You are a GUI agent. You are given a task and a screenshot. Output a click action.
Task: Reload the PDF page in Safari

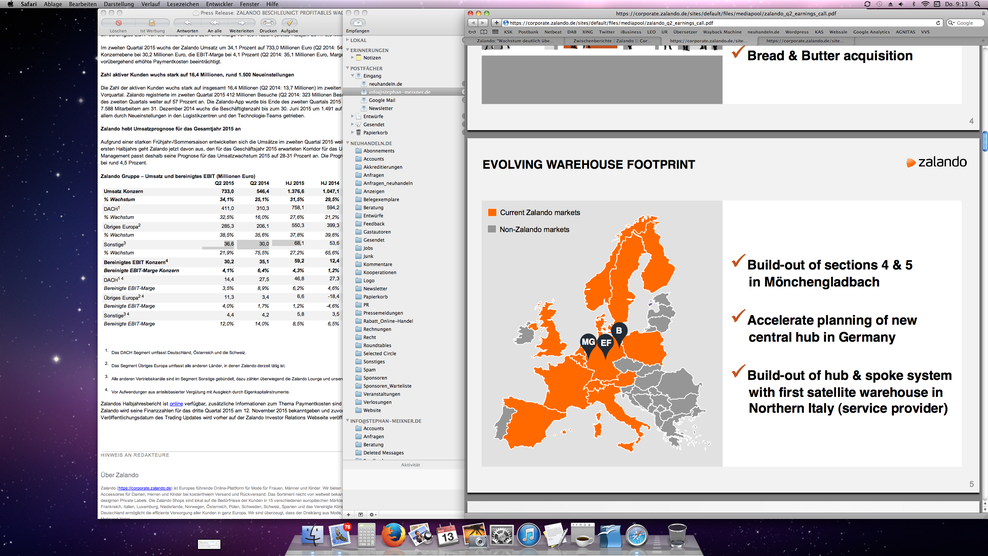938,23
